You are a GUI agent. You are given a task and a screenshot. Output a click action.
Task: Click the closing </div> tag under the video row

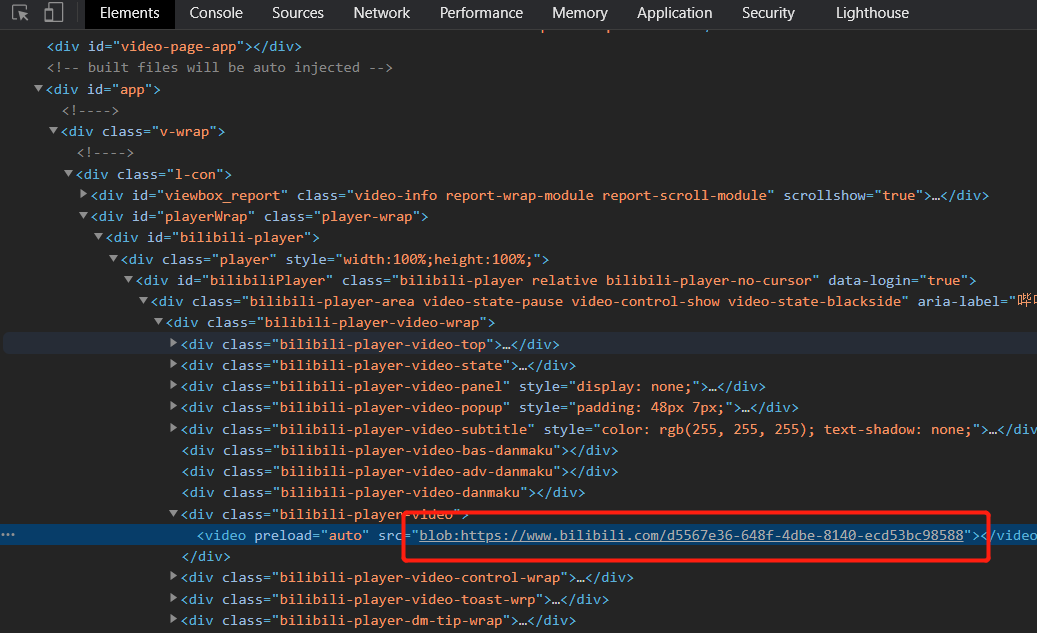pos(206,556)
